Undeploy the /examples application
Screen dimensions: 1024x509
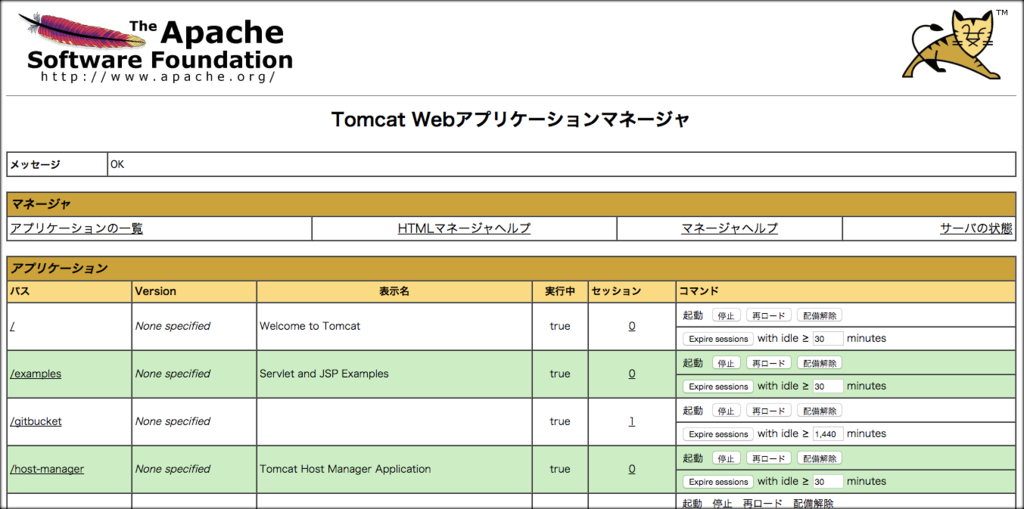pyautogui.click(x=820, y=363)
